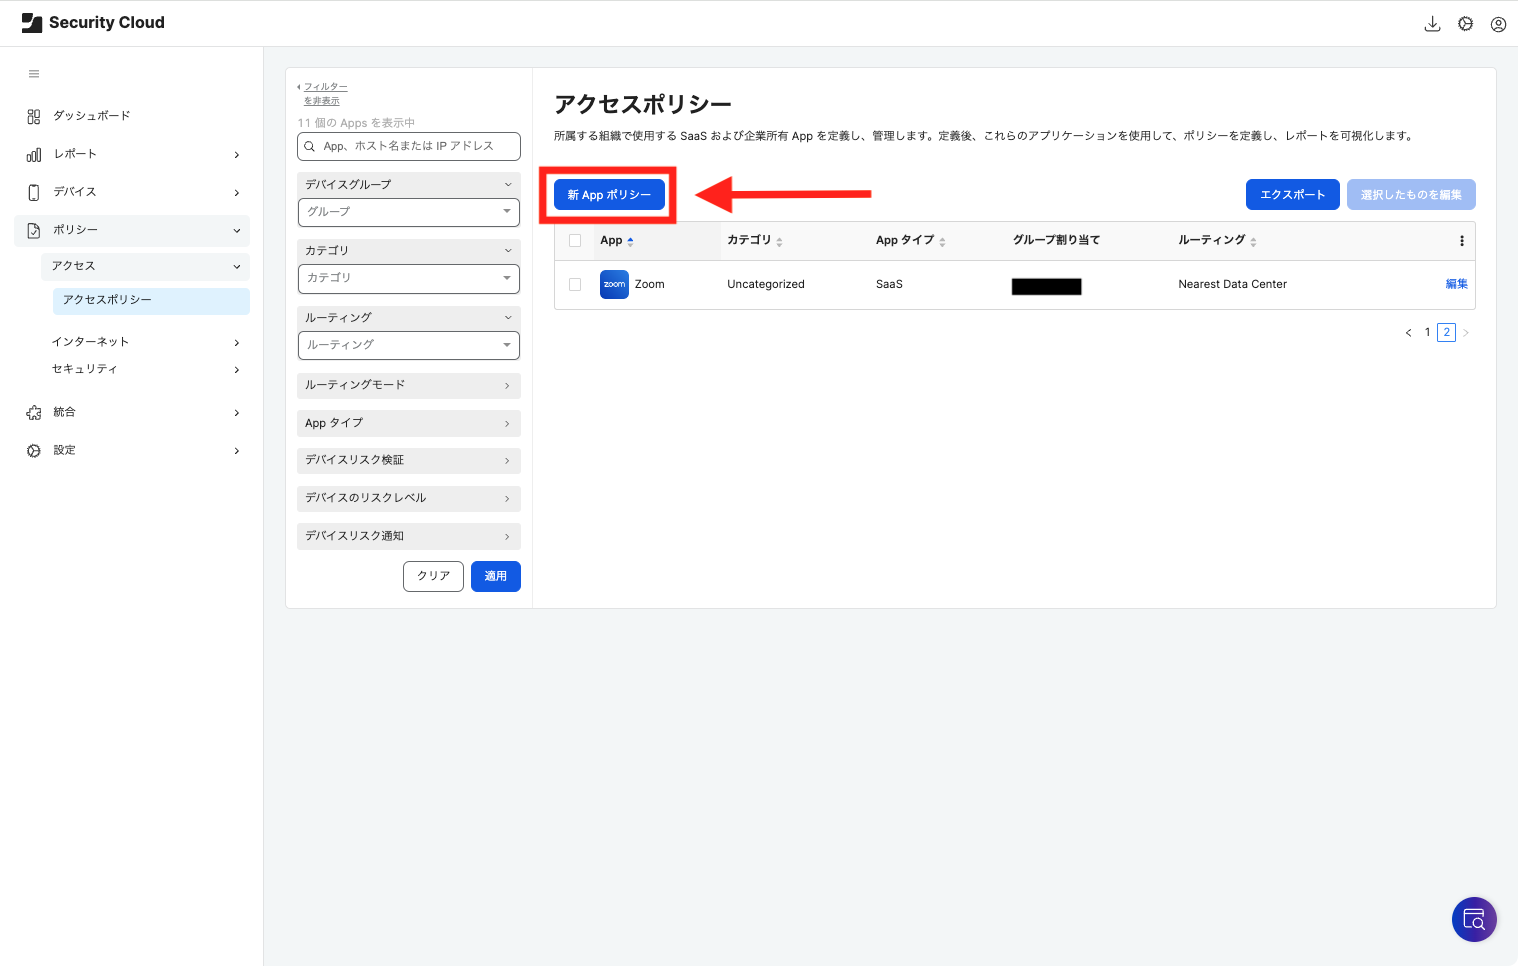The height and width of the screenshot is (966, 1518).
Task: Click the 新 App ポリシー button
Action: coord(609,195)
